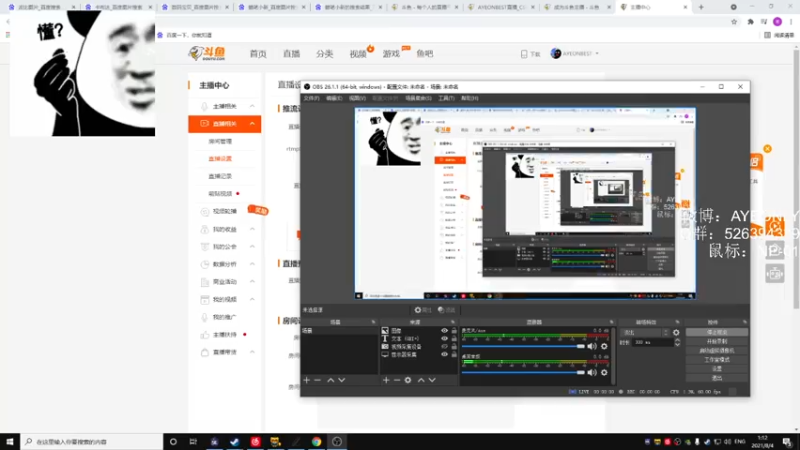Click the 停止推流 stop streaming button
Screen dimensions: 800x450
pyautogui.click(x=717, y=332)
